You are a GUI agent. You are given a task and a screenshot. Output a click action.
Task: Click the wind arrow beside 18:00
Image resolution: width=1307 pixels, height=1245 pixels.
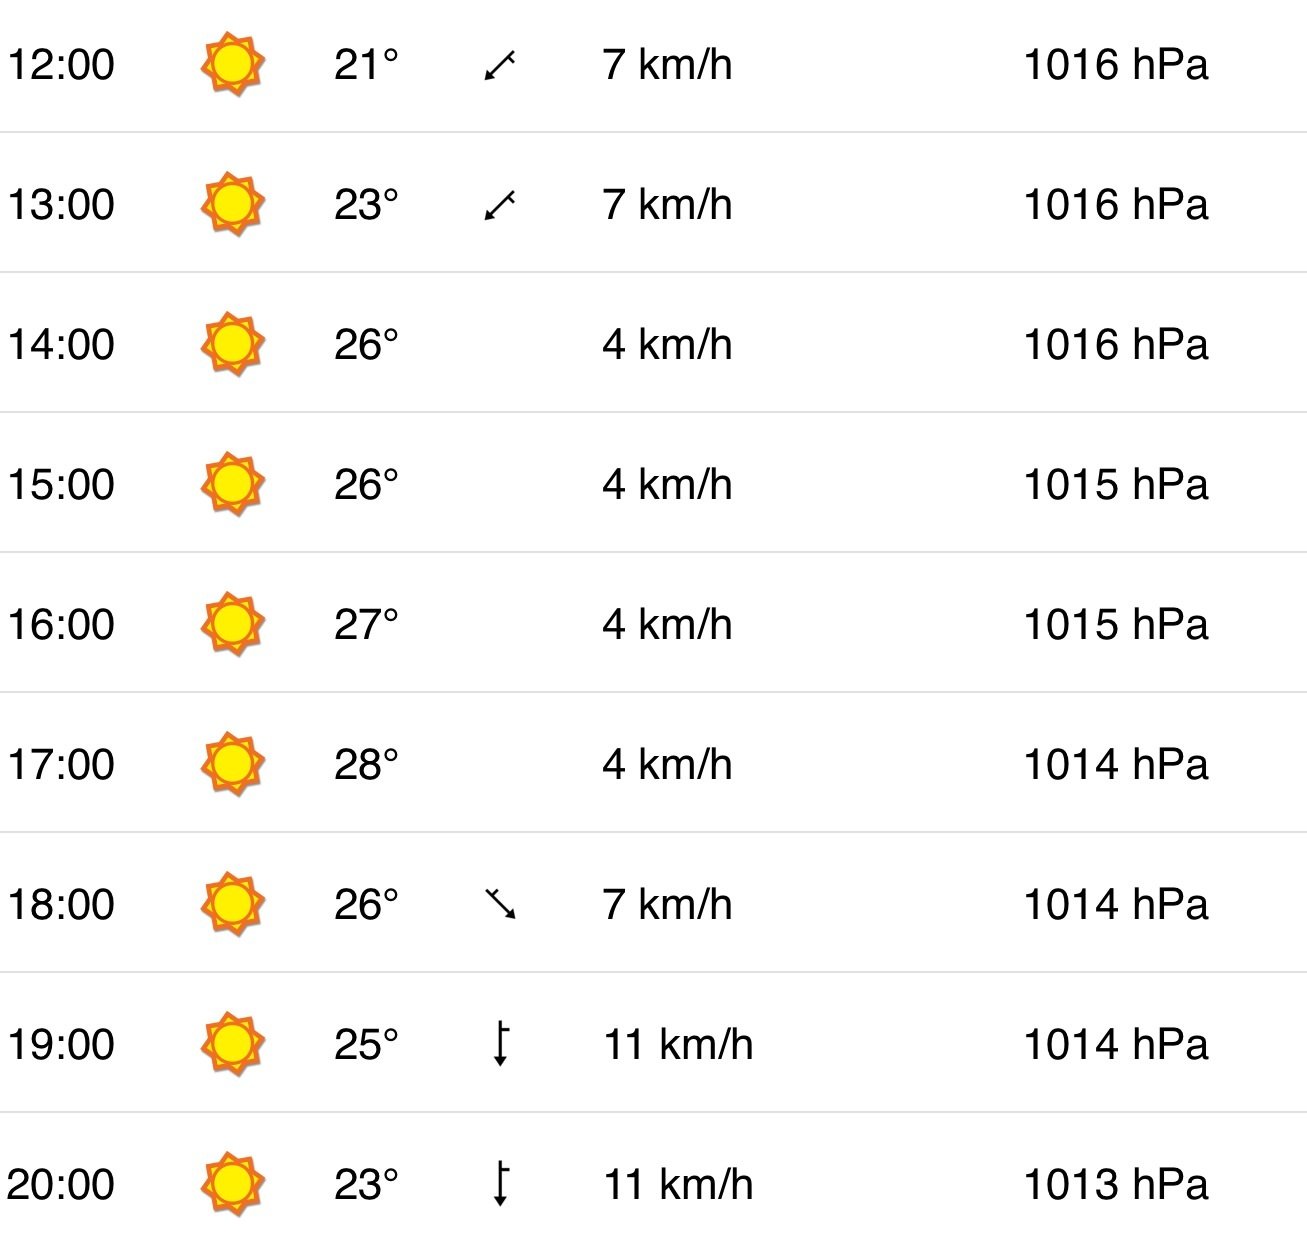tap(500, 904)
